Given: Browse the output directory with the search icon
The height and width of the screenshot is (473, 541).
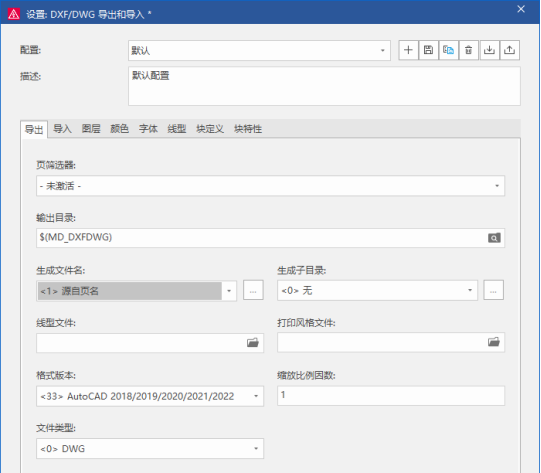Looking at the screenshot, I should click(494, 238).
